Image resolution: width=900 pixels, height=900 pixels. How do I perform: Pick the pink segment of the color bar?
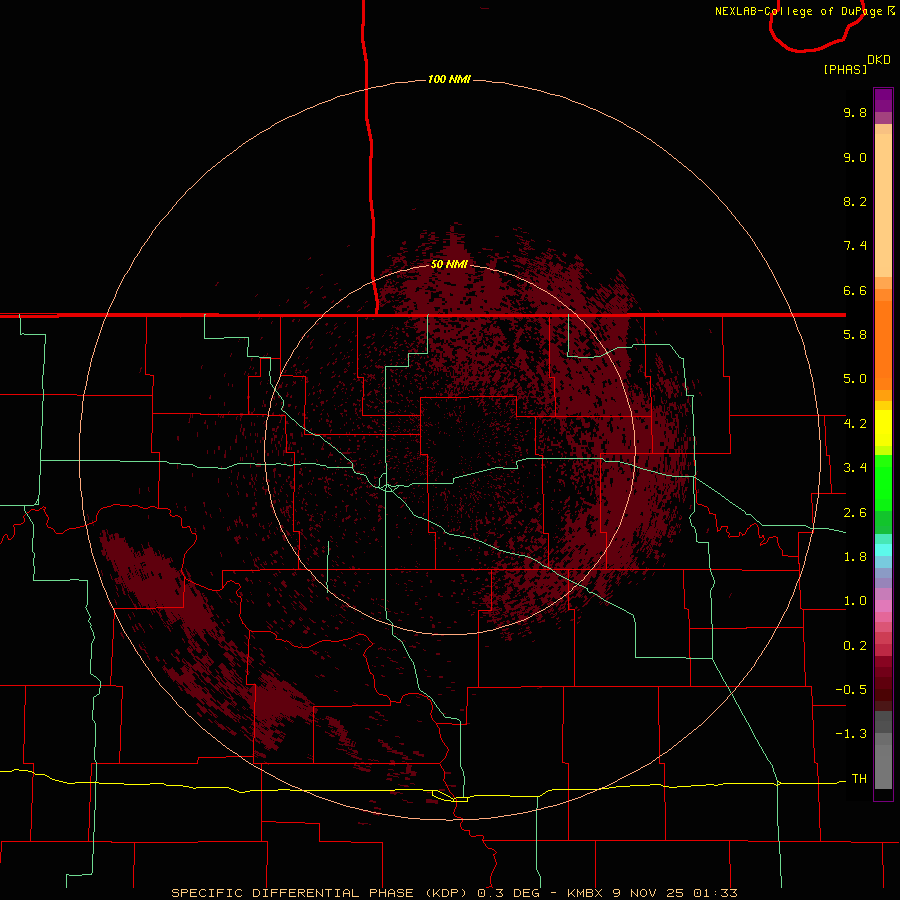click(883, 606)
